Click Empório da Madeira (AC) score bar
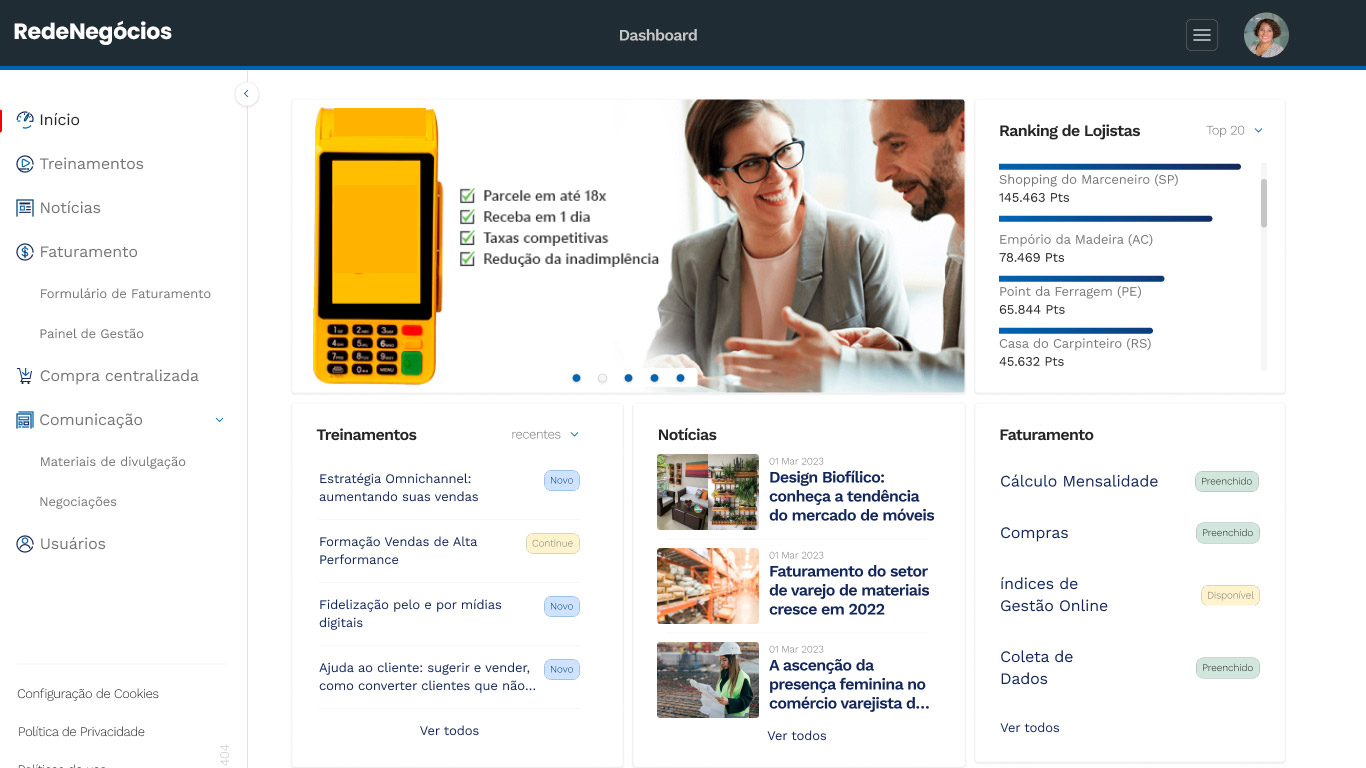 pos(1106,219)
